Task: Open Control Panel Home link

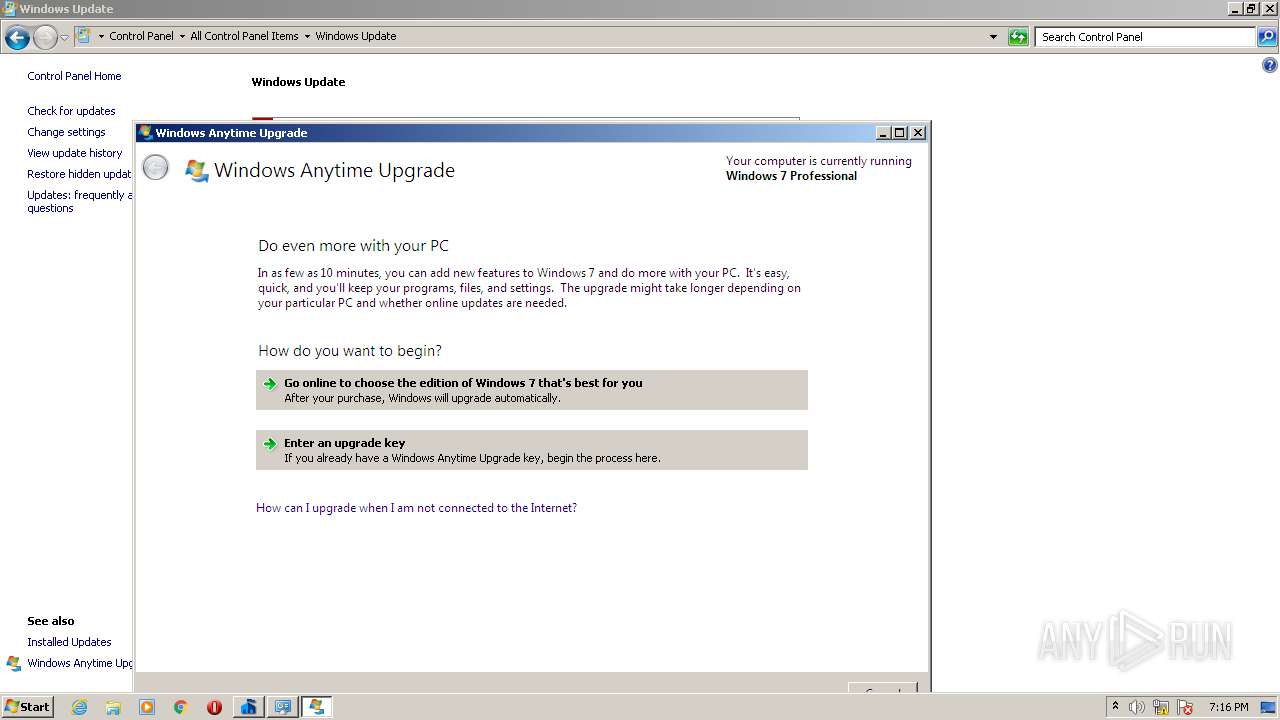Action: 74,76
